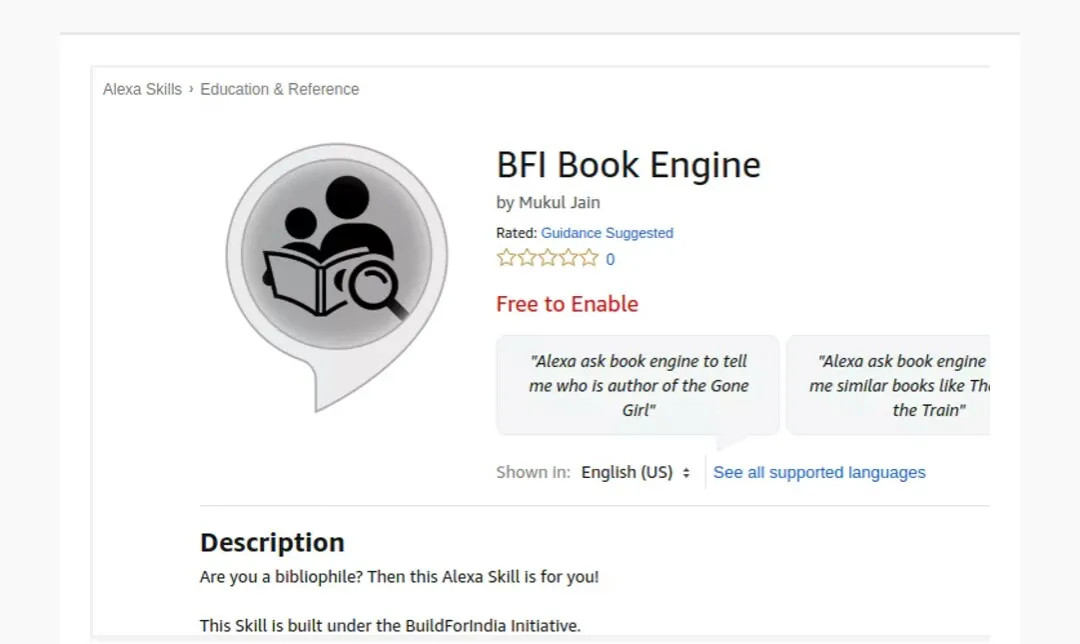This screenshot has width=1080, height=644.
Task: Open the review count number link
Action: point(610,260)
